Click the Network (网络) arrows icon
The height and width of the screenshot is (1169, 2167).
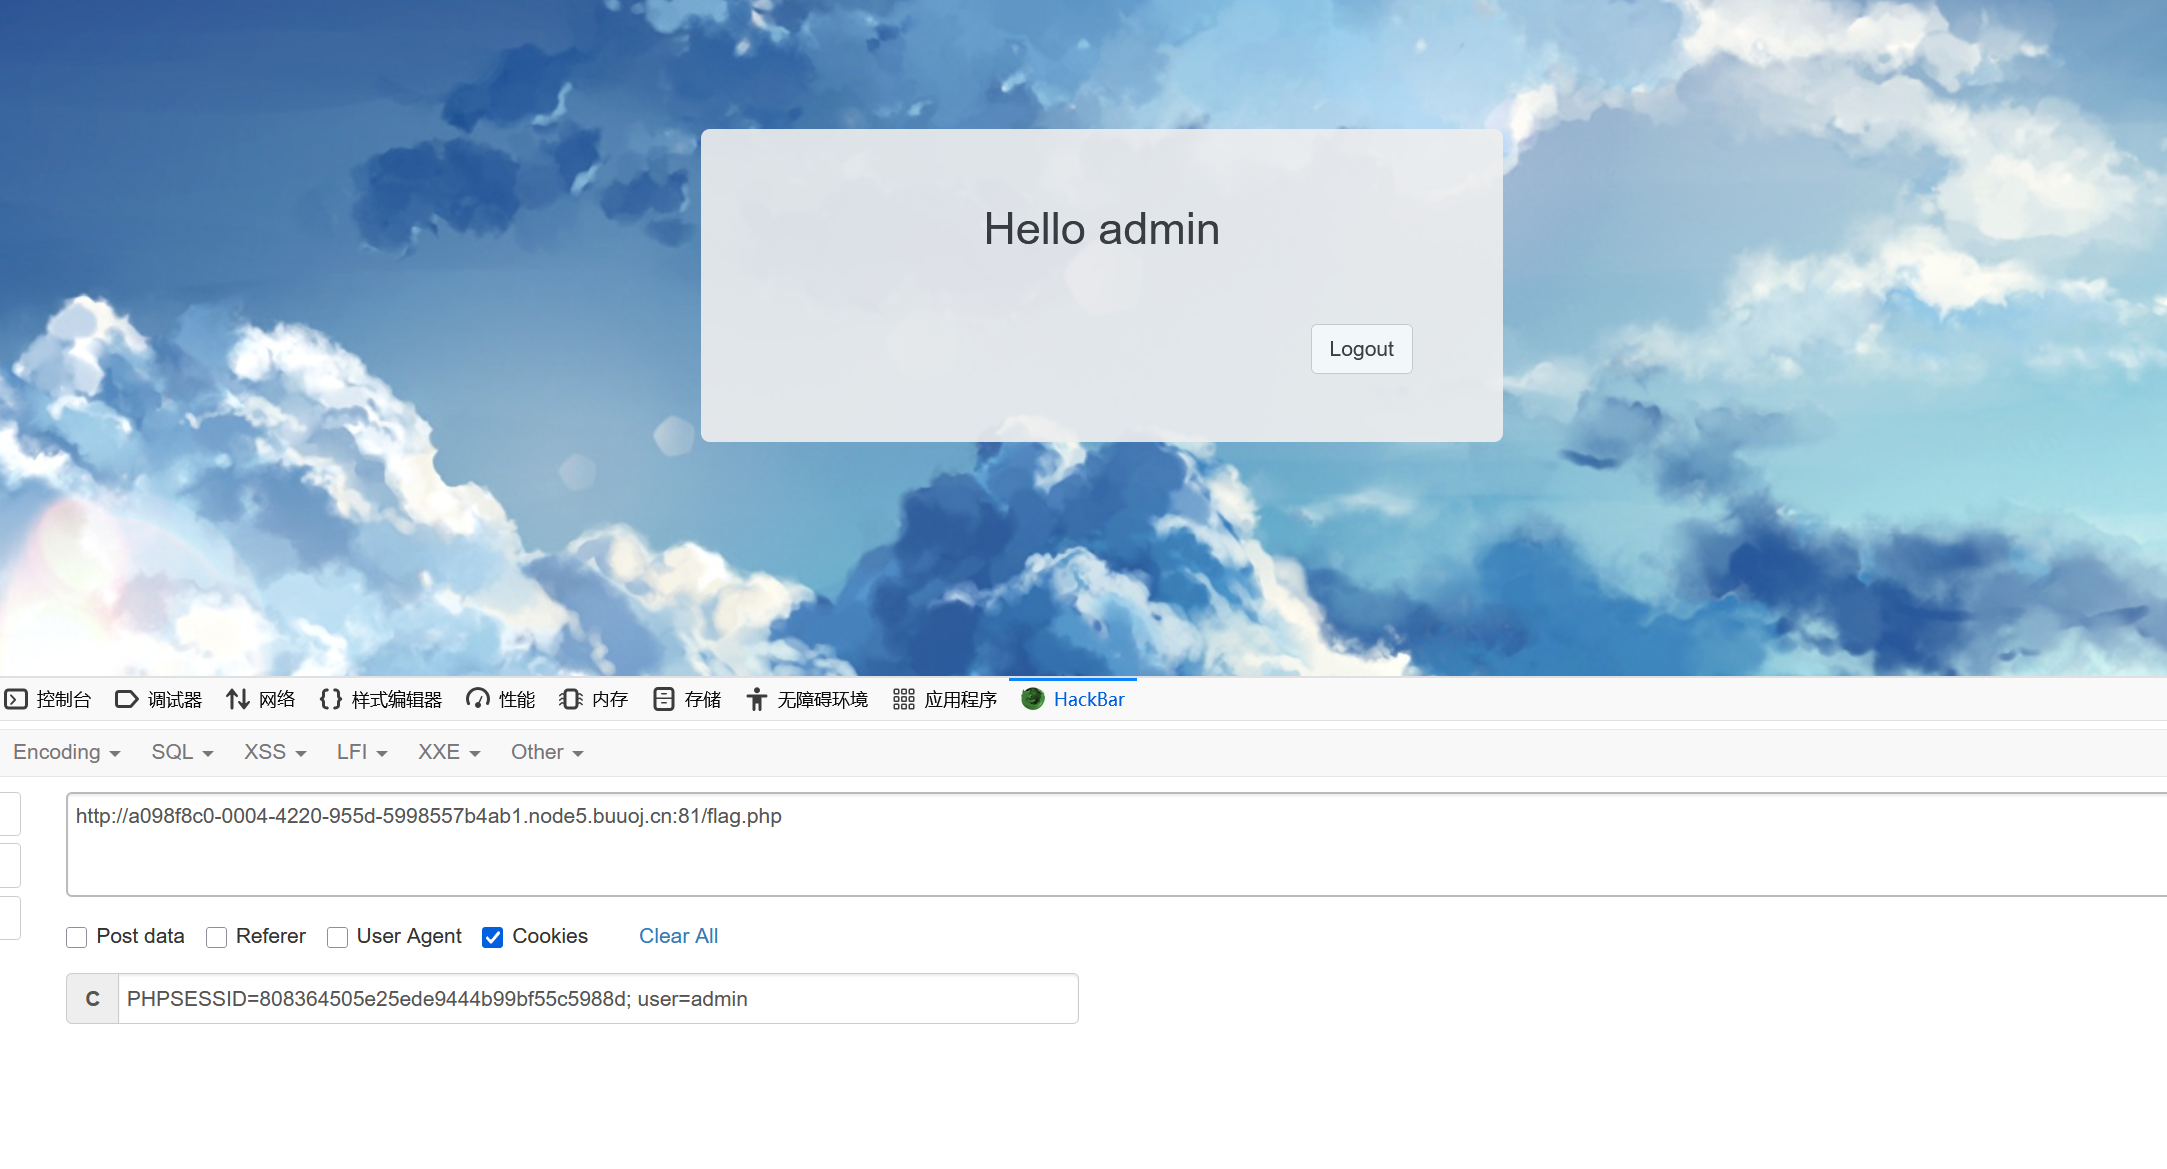[x=237, y=699]
